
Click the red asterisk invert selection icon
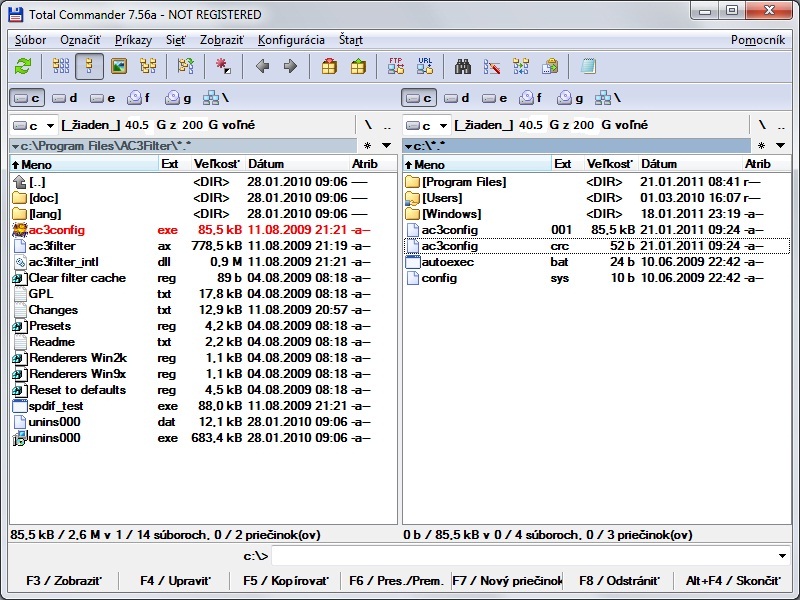click(223, 66)
